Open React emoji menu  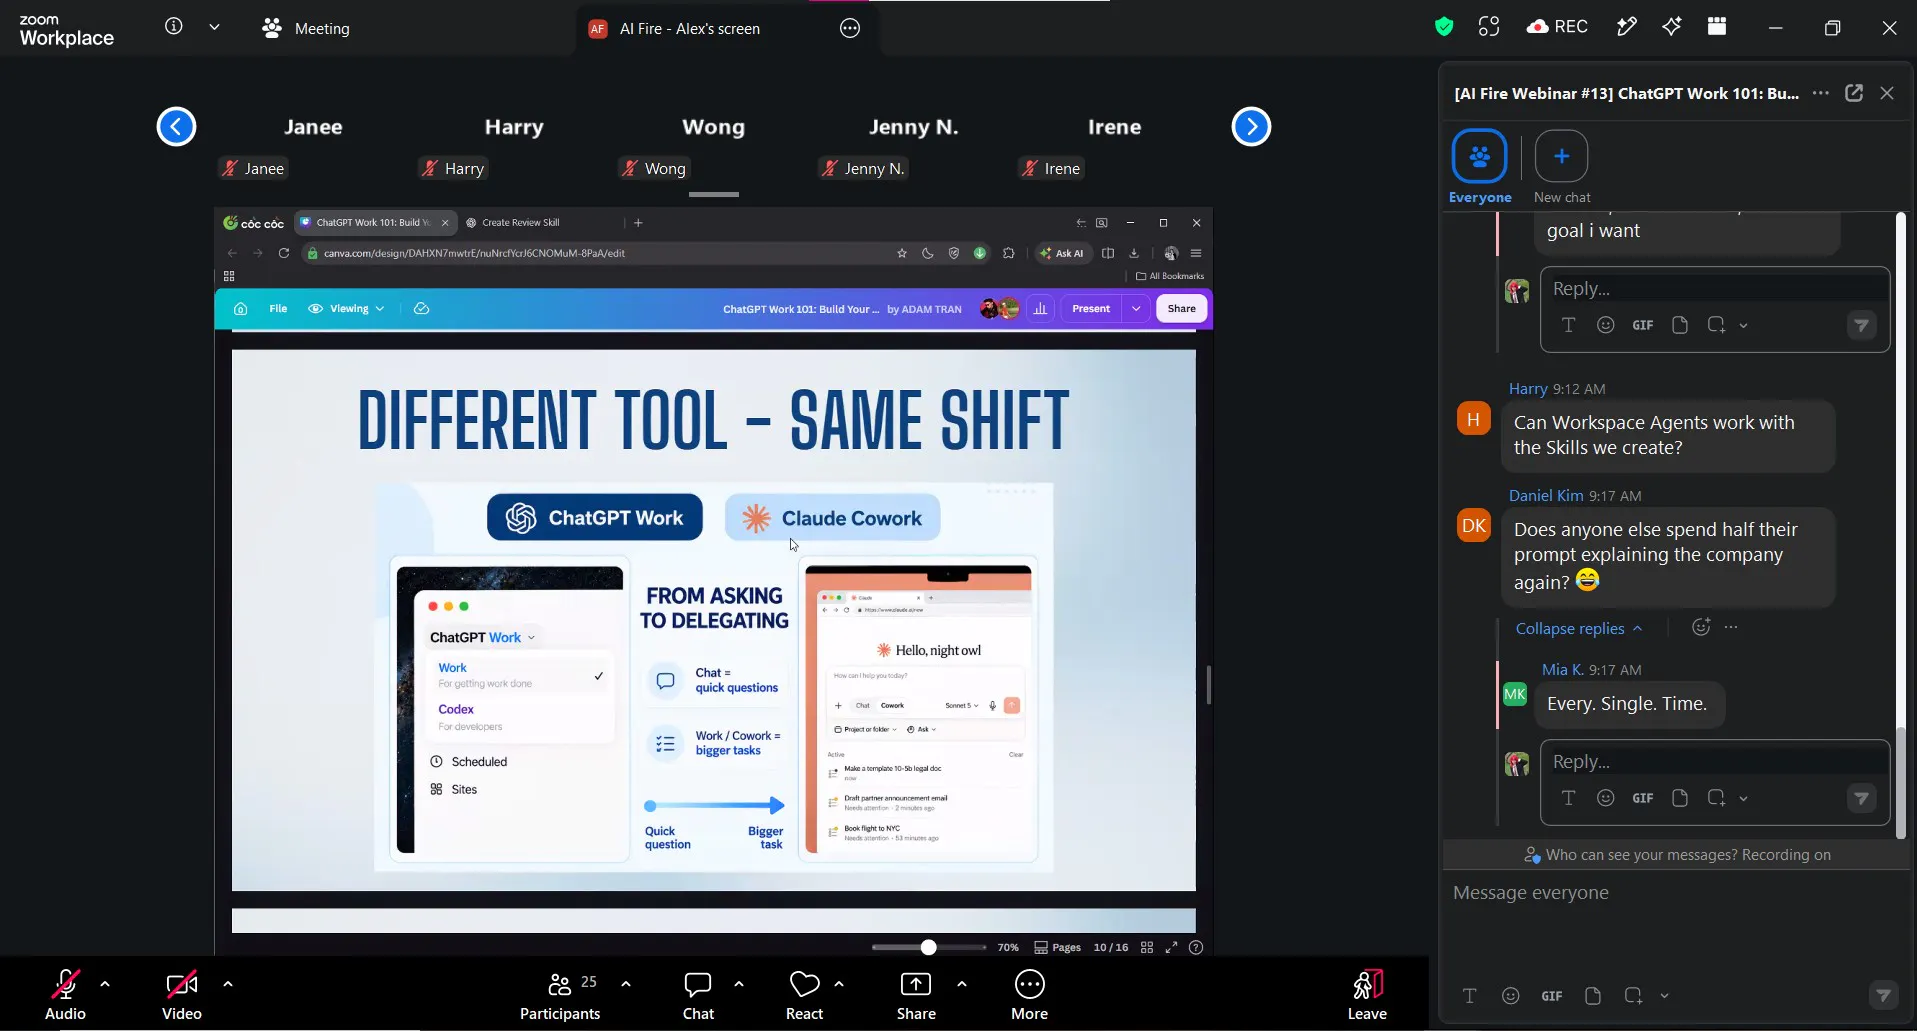[804, 994]
